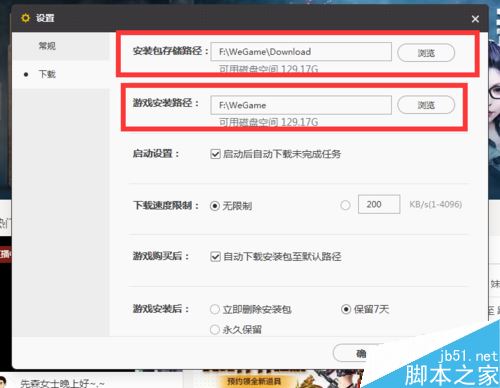500x388 pixels.
Task: Click the gear icon in title bar
Action: click(25, 18)
